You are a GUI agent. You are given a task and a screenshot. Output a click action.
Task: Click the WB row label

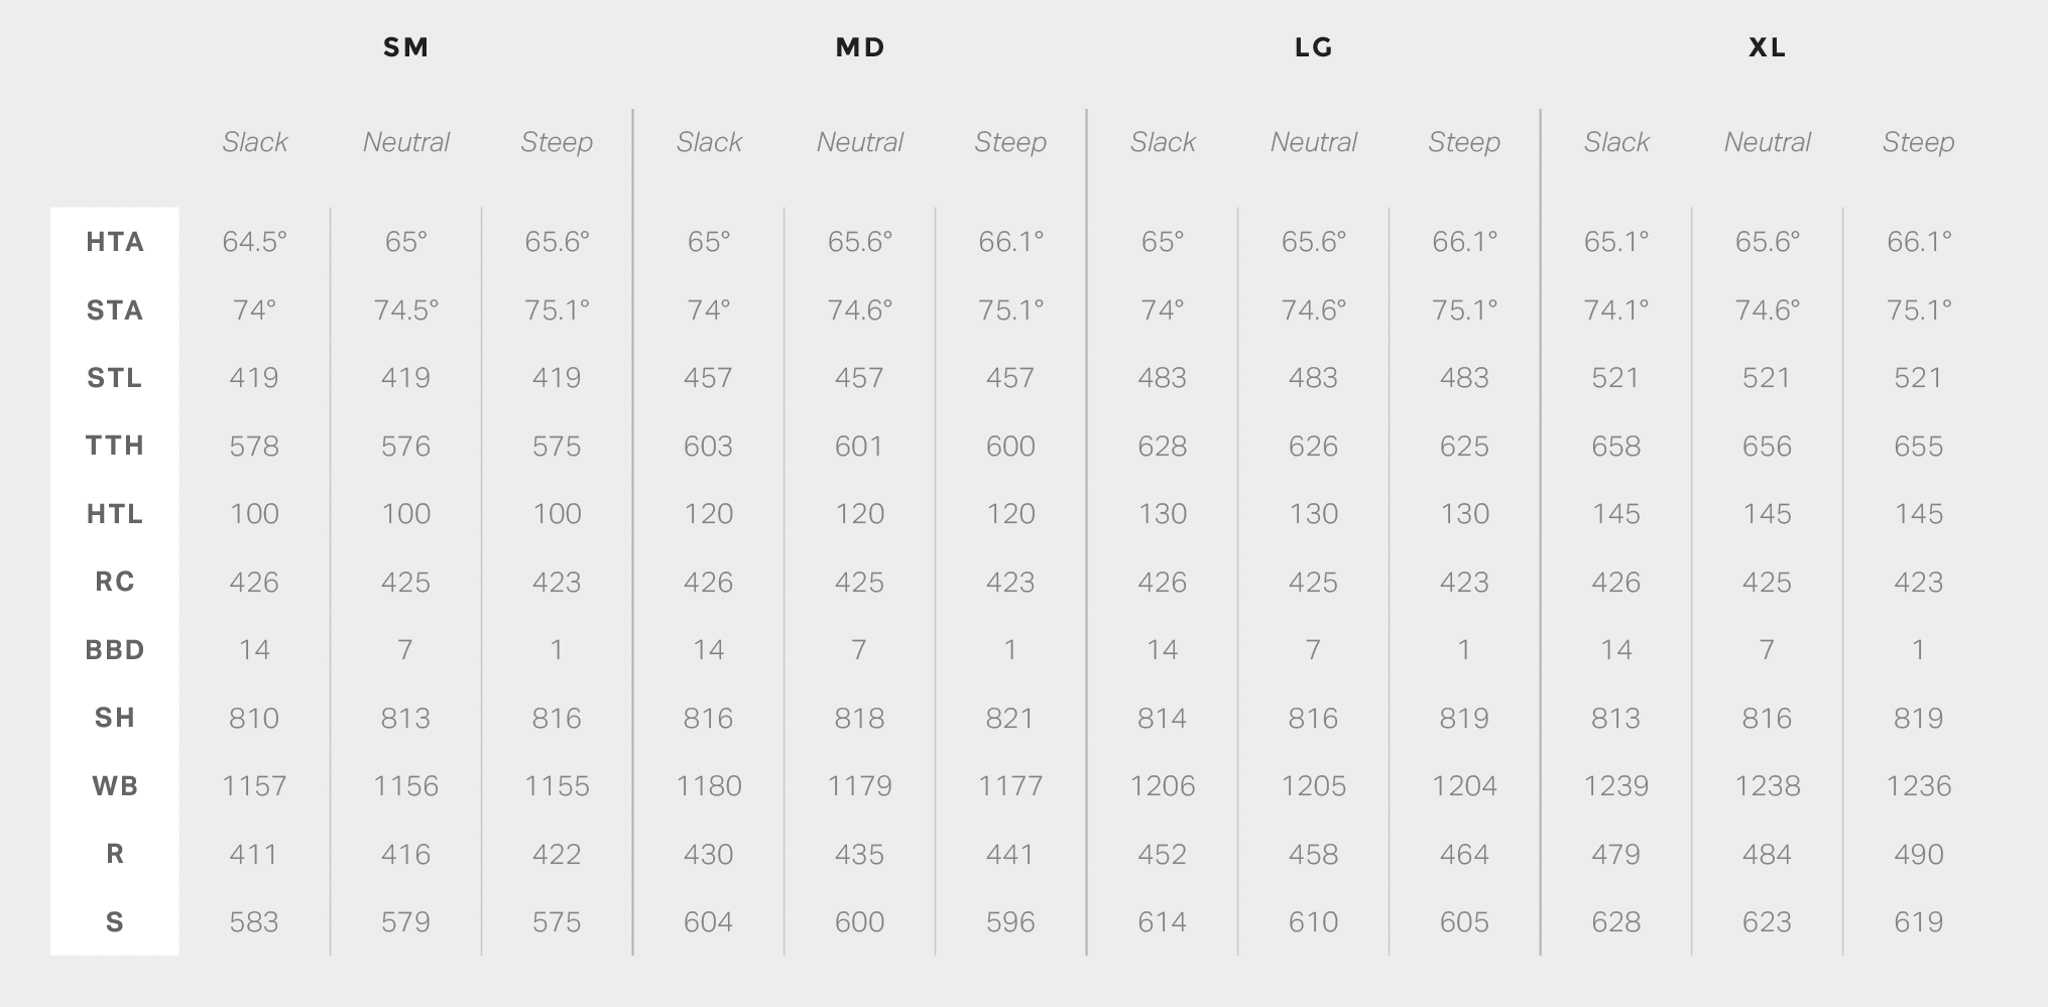(x=115, y=786)
